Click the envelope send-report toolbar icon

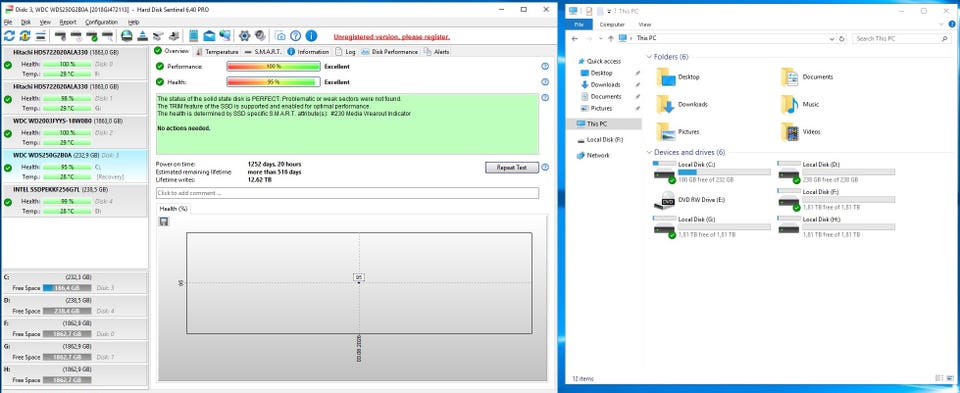(209, 36)
